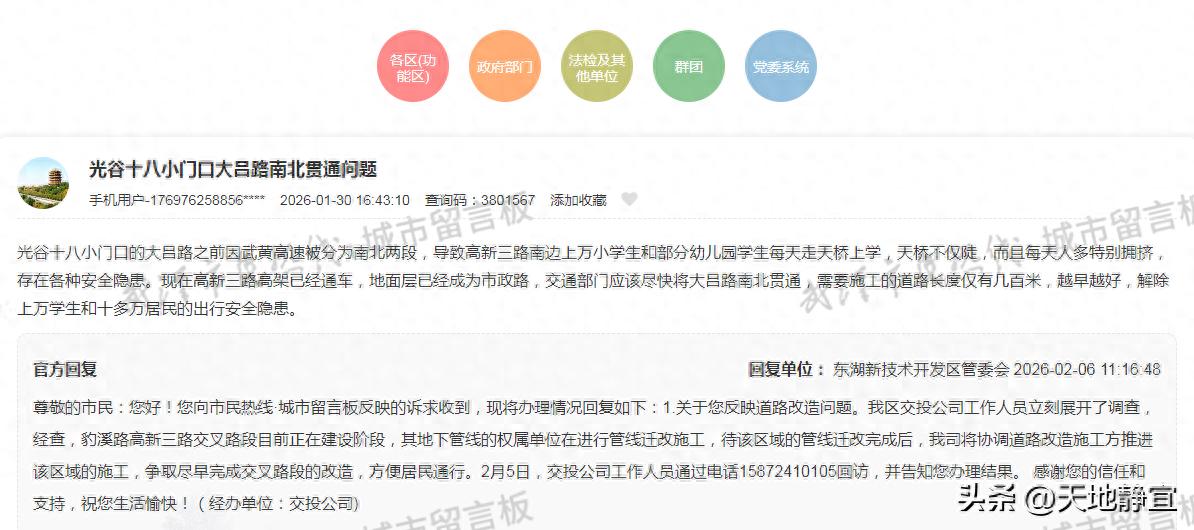This screenshot has height=530, width=1194.
Task: Open the 法检及其他单位 category circle
Action: [x=596, y=67]
